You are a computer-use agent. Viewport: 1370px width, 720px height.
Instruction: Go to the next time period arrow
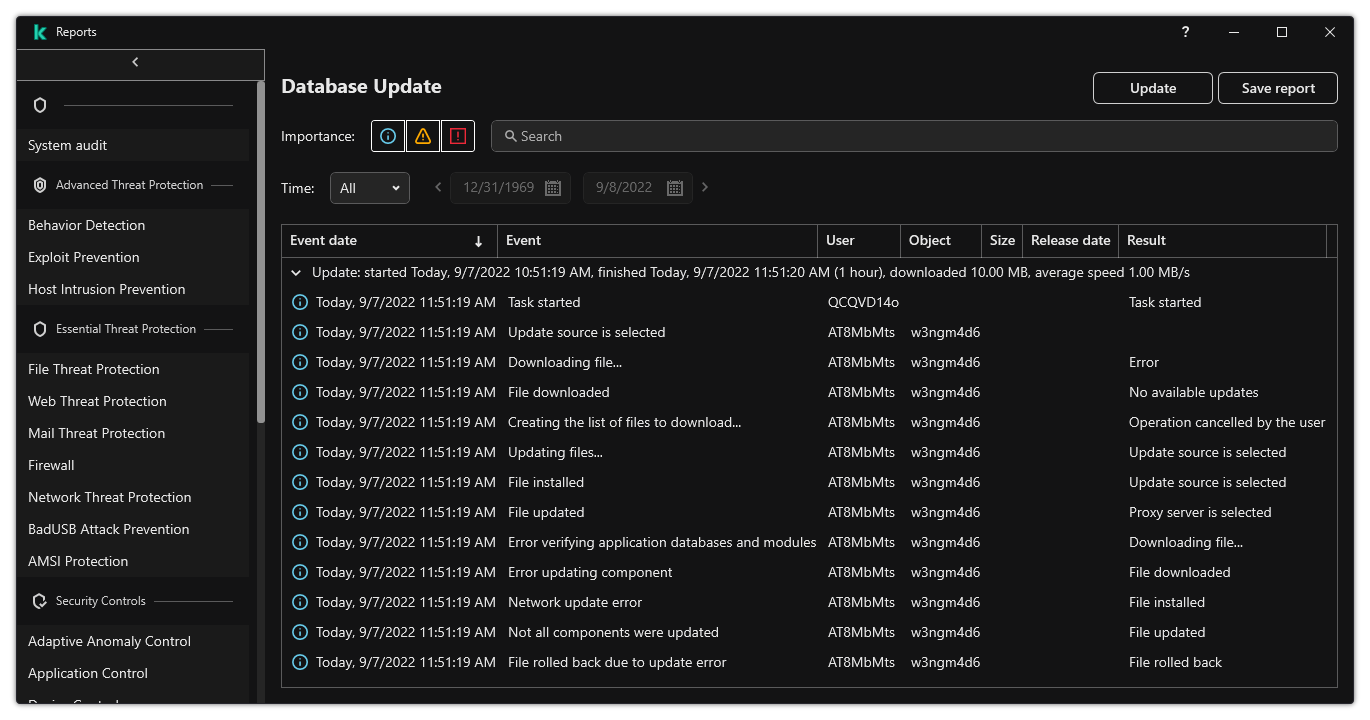coord(705,187)
